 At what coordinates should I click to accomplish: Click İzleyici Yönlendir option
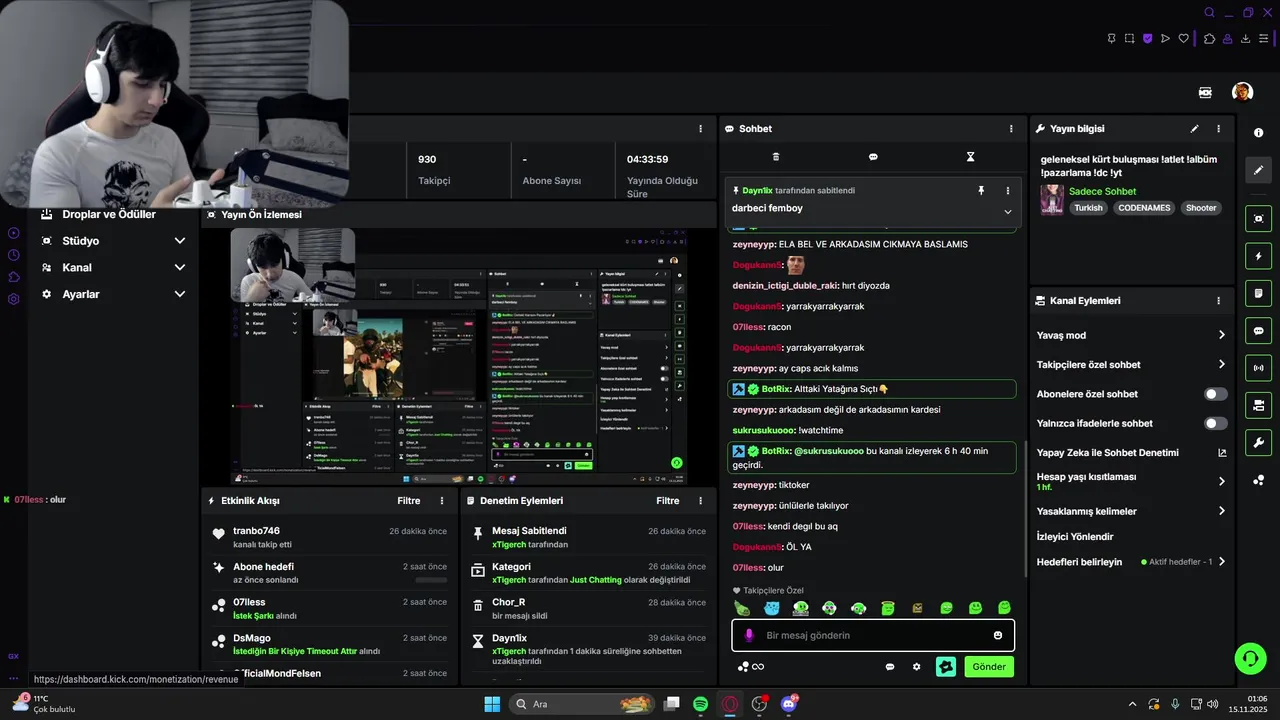tap(1075, 537)
